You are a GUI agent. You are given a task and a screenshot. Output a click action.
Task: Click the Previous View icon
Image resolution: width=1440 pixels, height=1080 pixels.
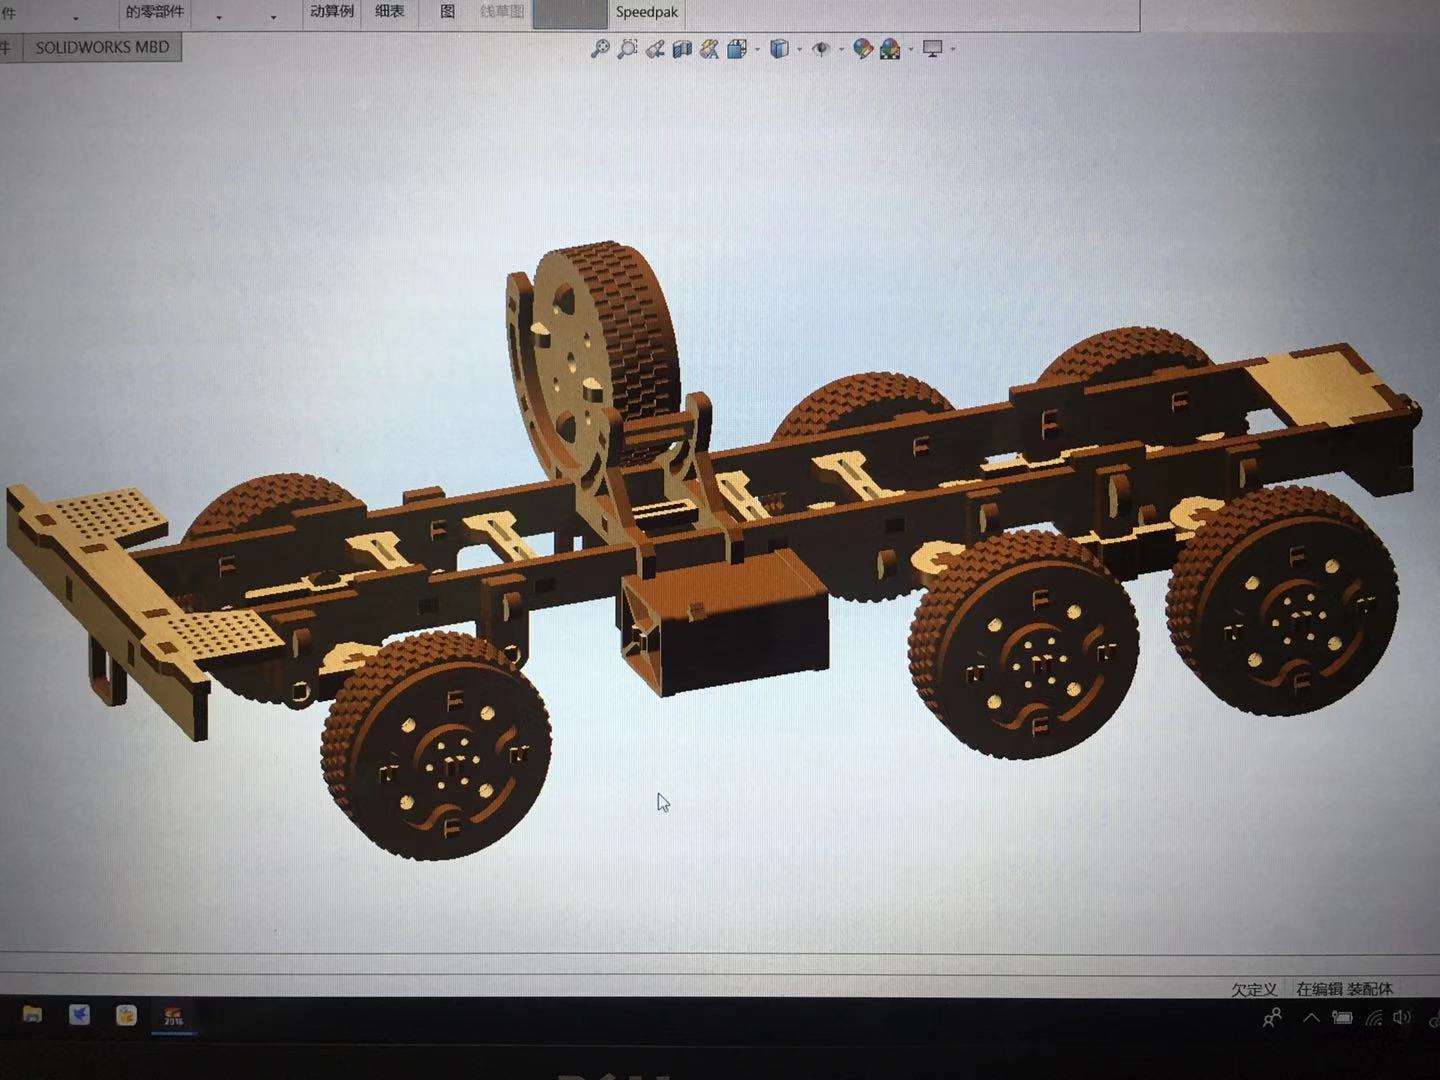click(x=654, y=48)
